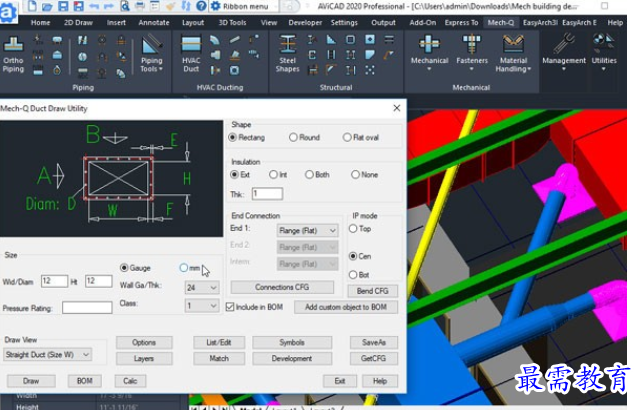Click the dot pattern icon in Structural panel

coord(370,71)
